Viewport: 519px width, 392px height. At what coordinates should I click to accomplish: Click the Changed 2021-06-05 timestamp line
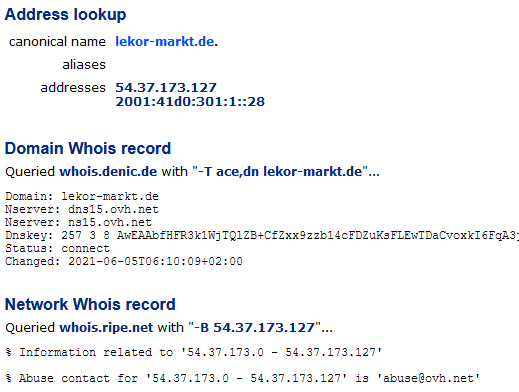pos(124,261)
